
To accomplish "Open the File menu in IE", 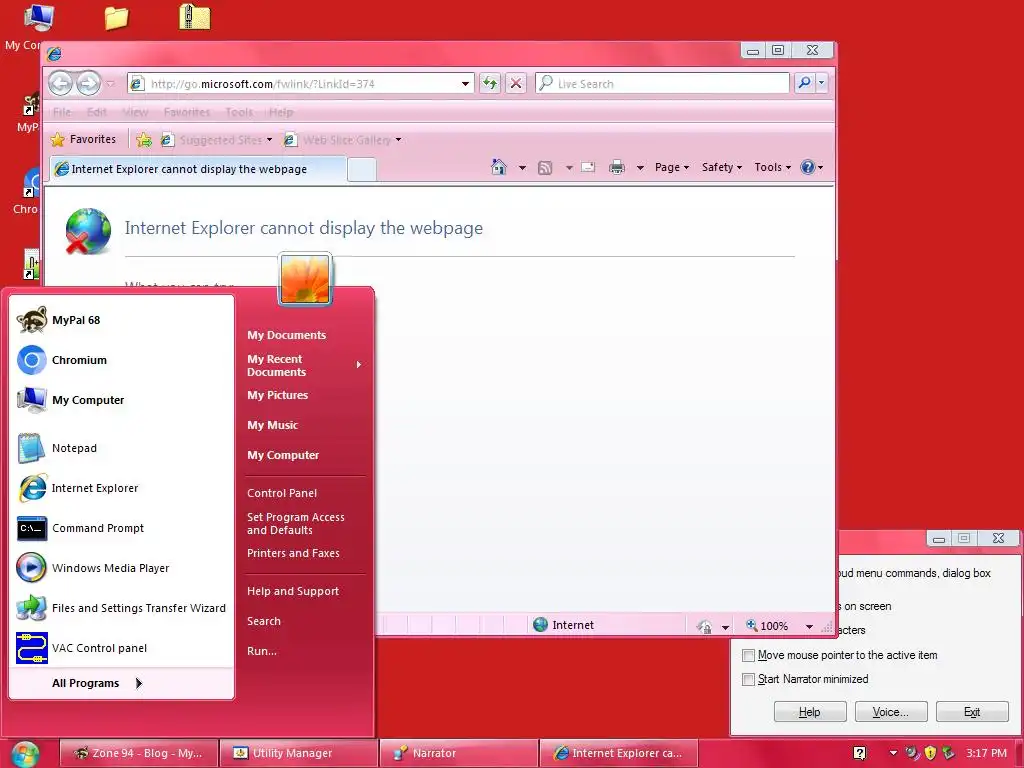I will tap(62, 112).
